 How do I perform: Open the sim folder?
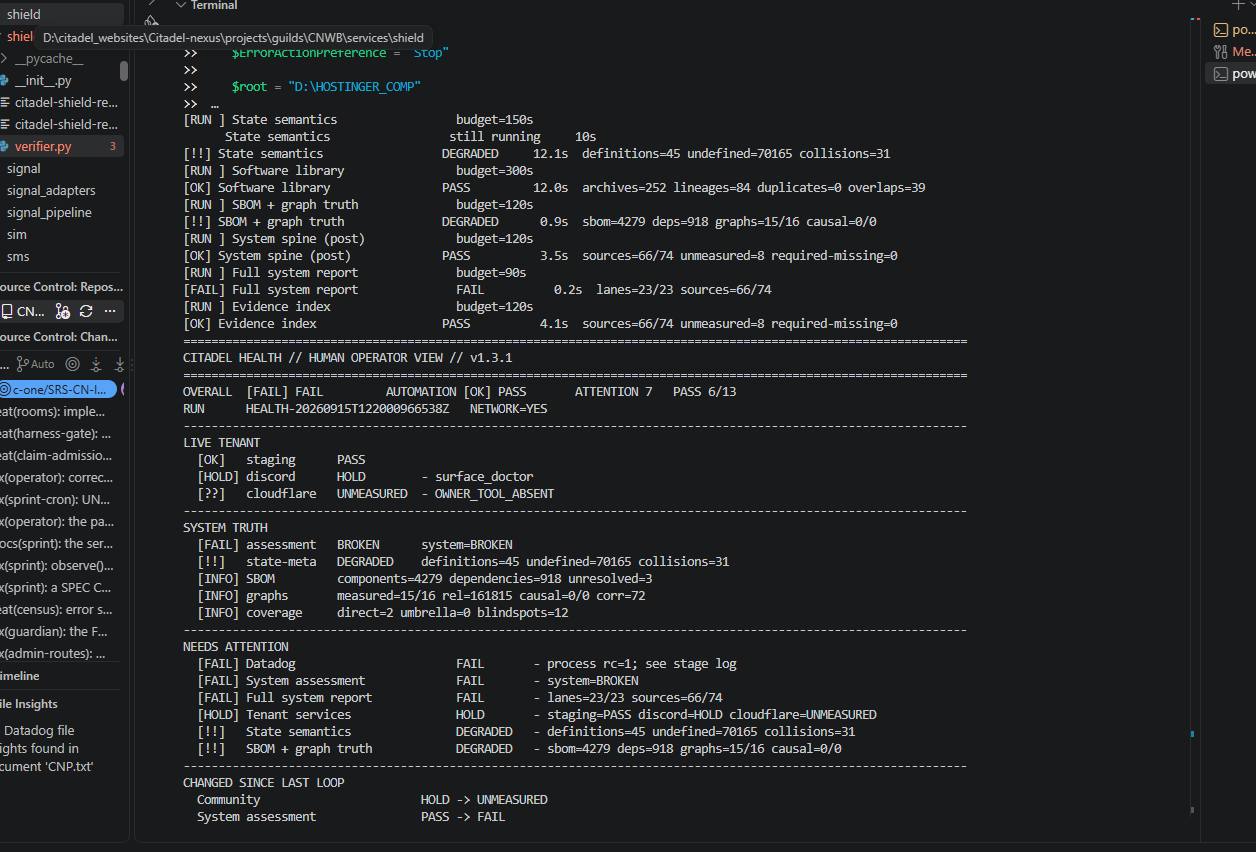tap(18, 234)
